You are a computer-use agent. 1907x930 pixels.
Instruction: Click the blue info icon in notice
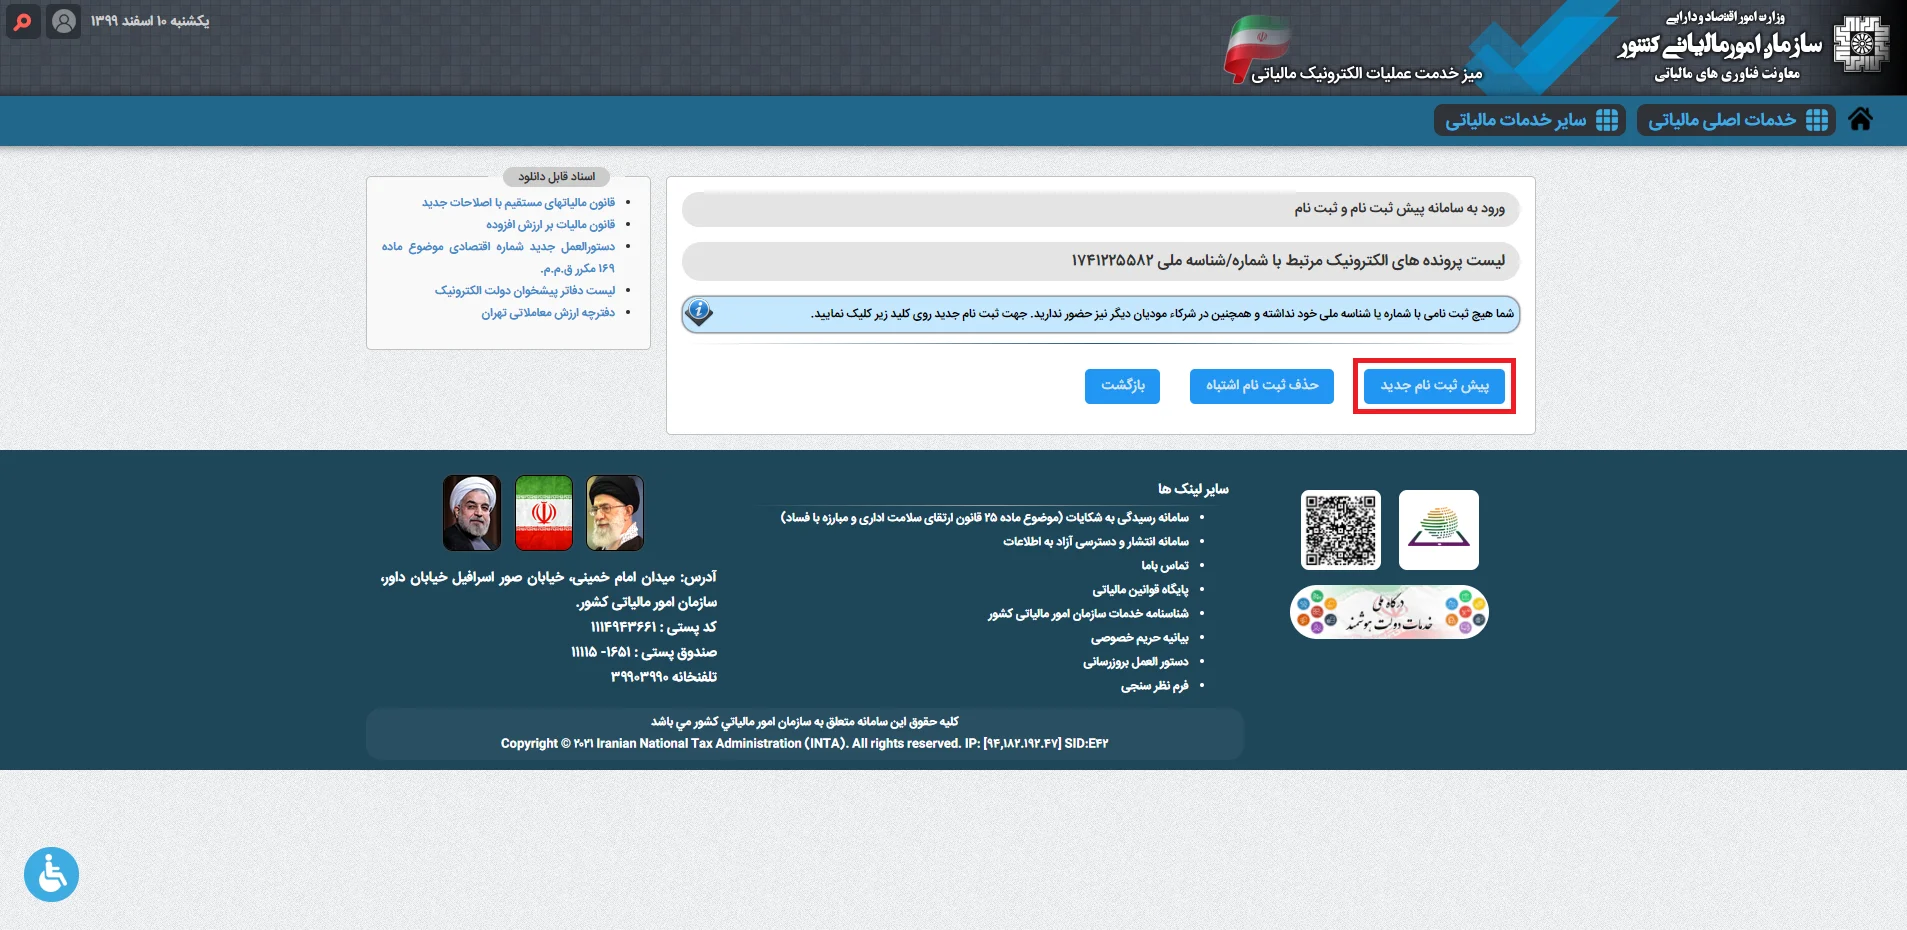coord(700,312)
